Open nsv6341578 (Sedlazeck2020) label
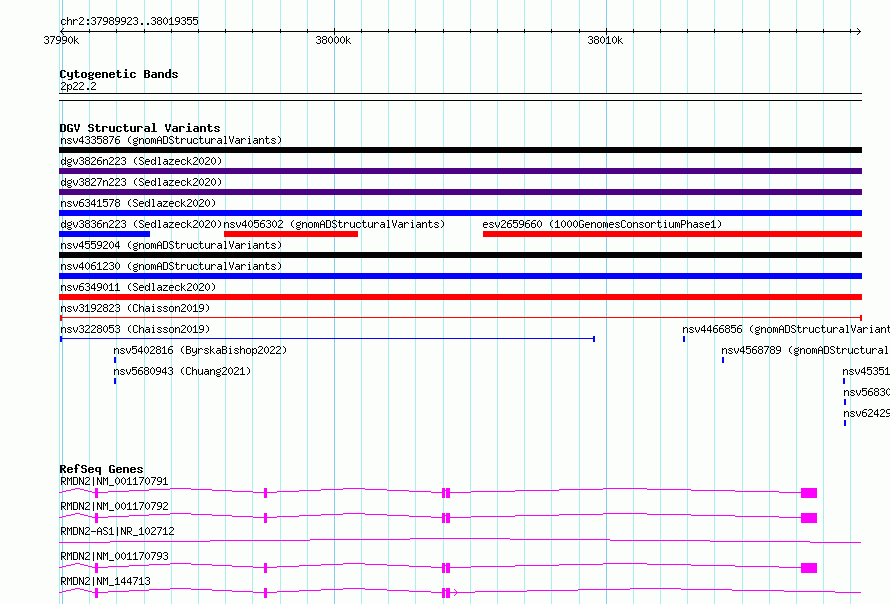890x604 pixels. 138,203
